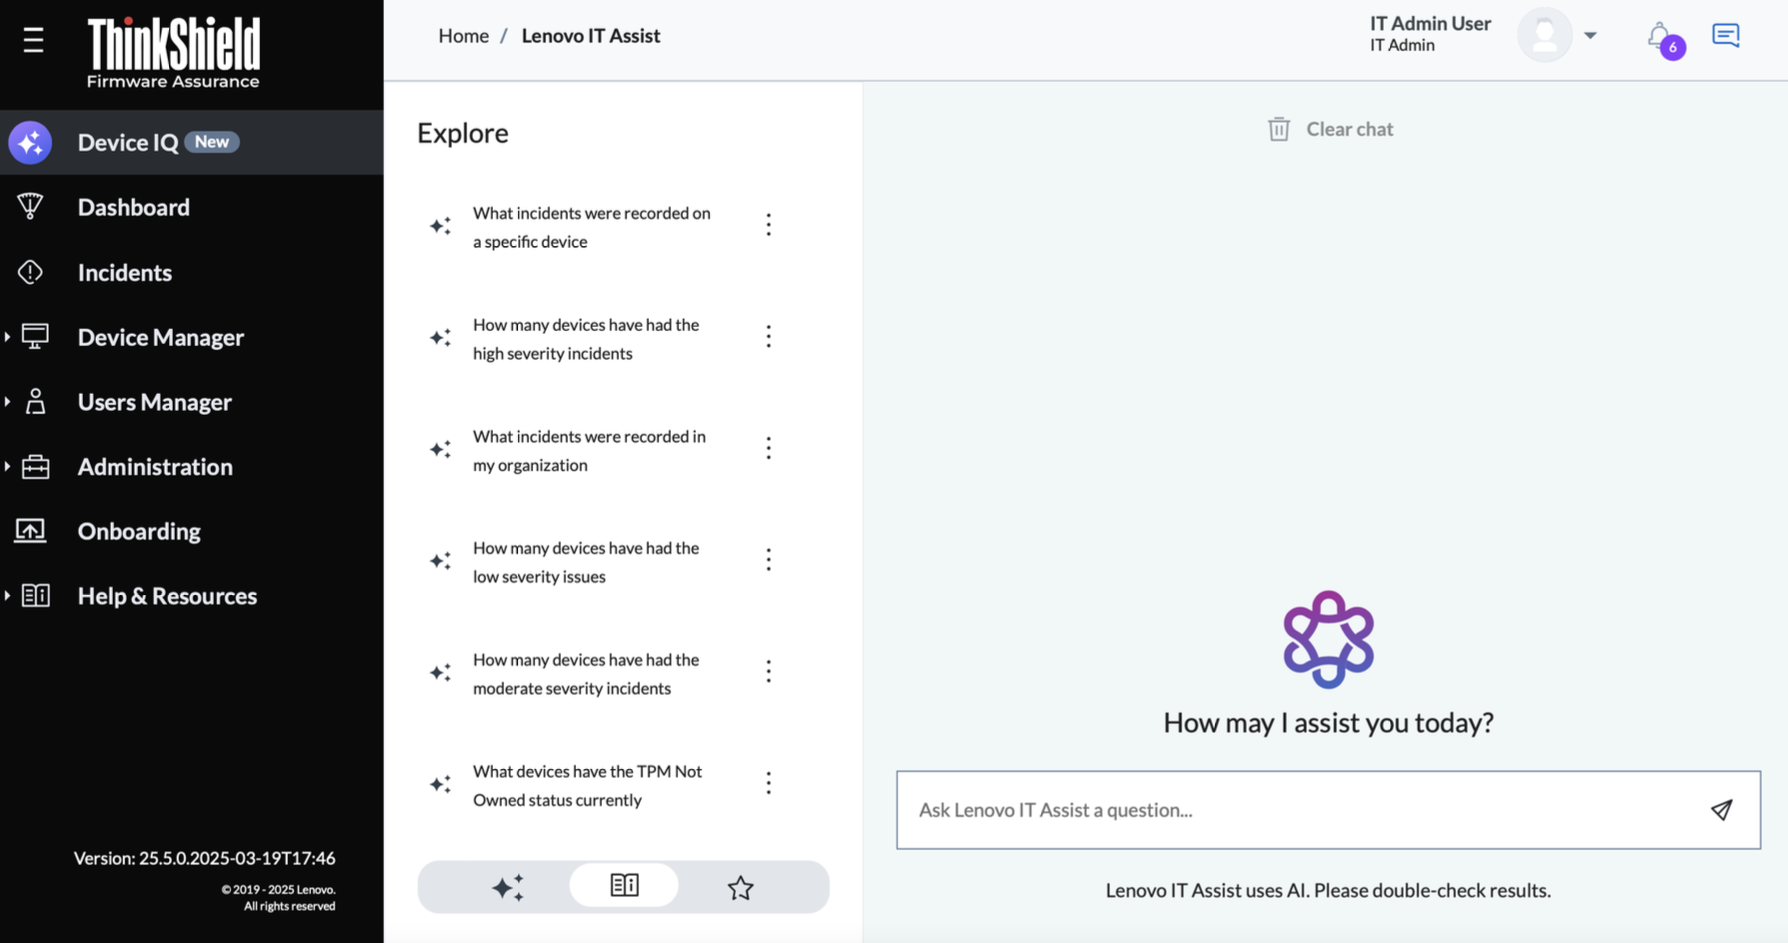Image resolution: width=1788 pixels, height=943 pixels.
Task: Open options for 'moderate severity incidents' prompt
Action: point(768,672)
